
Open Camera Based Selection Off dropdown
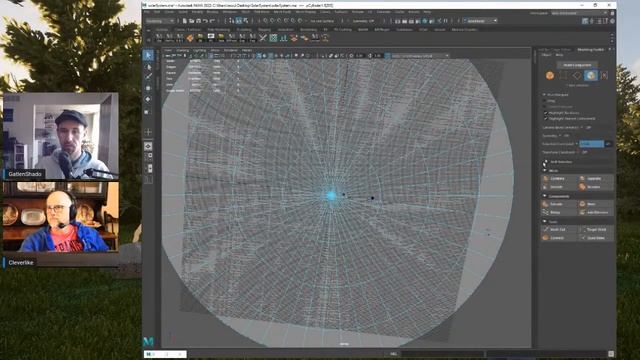(x=587, y=127)
